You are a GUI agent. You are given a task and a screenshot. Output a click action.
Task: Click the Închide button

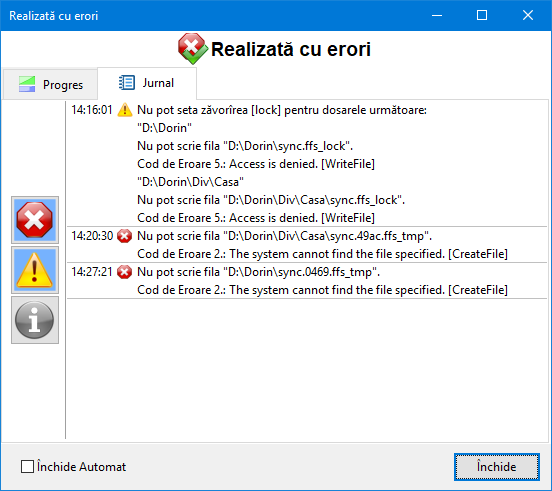point(496,467)
